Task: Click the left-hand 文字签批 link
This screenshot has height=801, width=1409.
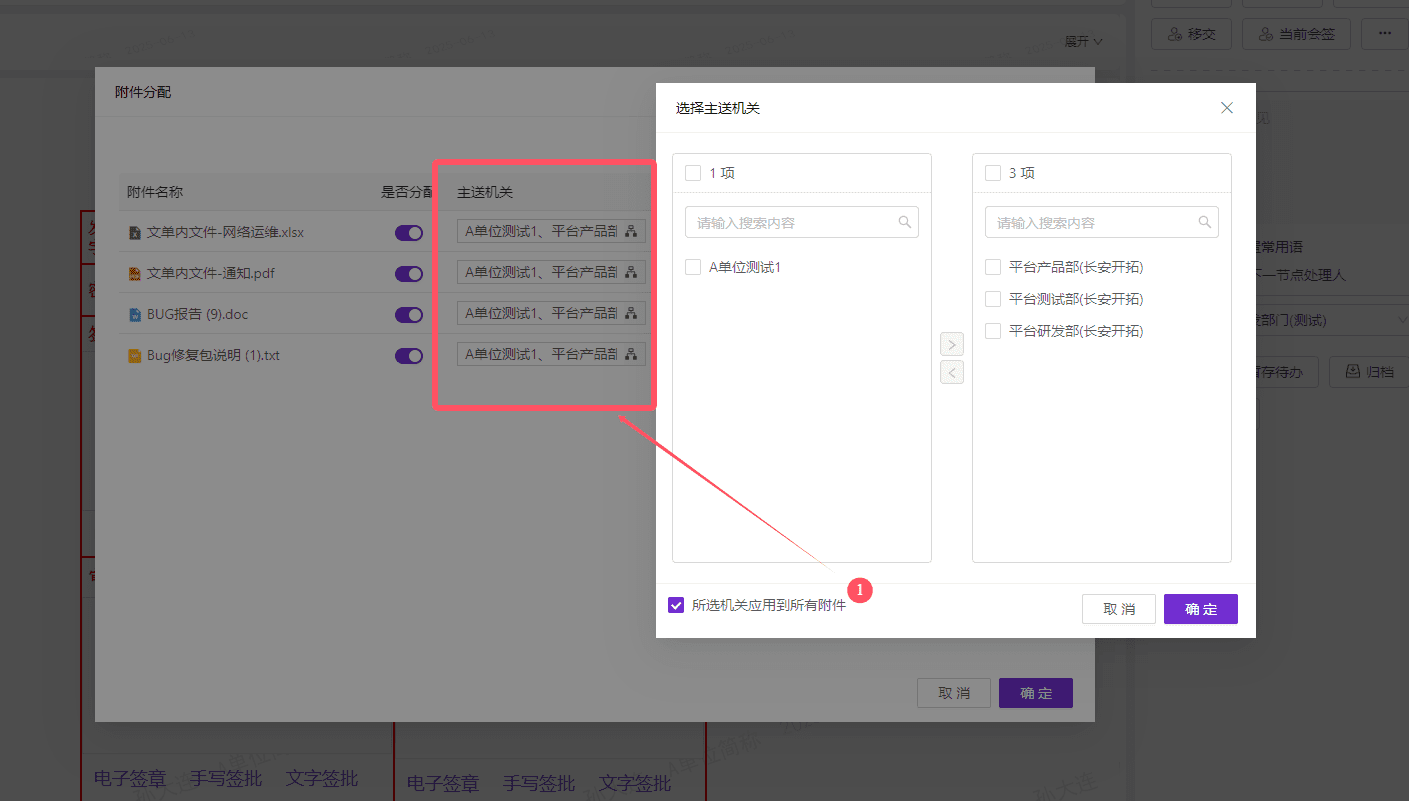Action: point(322,778)
